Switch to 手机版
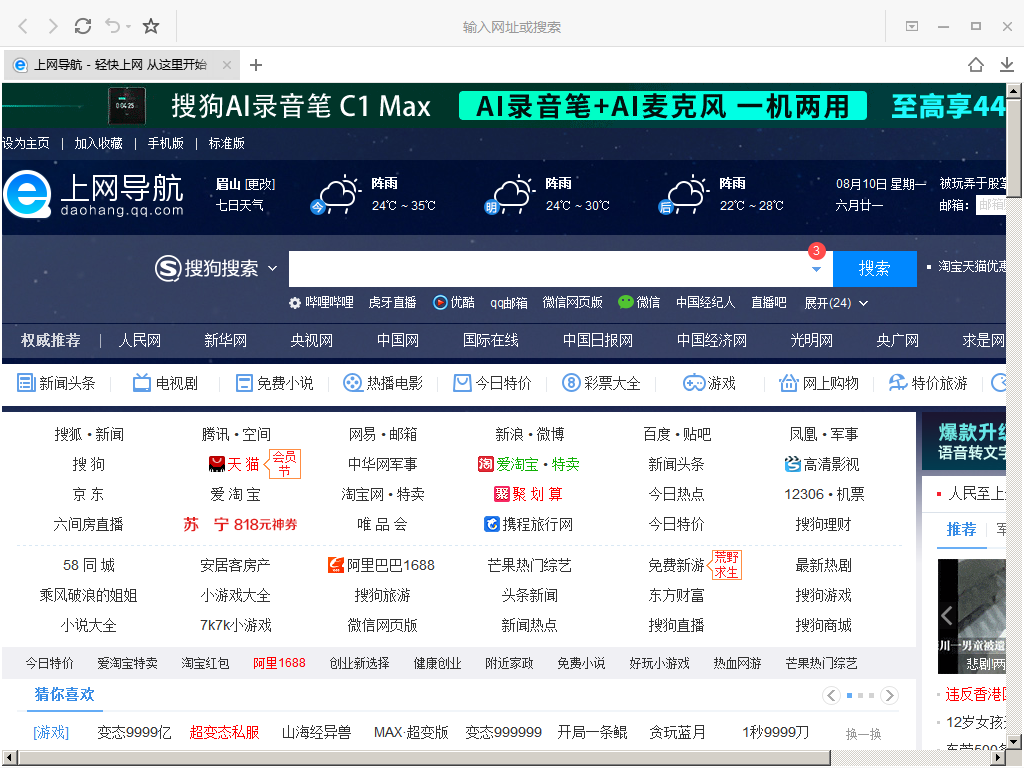This screenshot has height=768, width=1024. pyautogui.click(x=165, y=144)
